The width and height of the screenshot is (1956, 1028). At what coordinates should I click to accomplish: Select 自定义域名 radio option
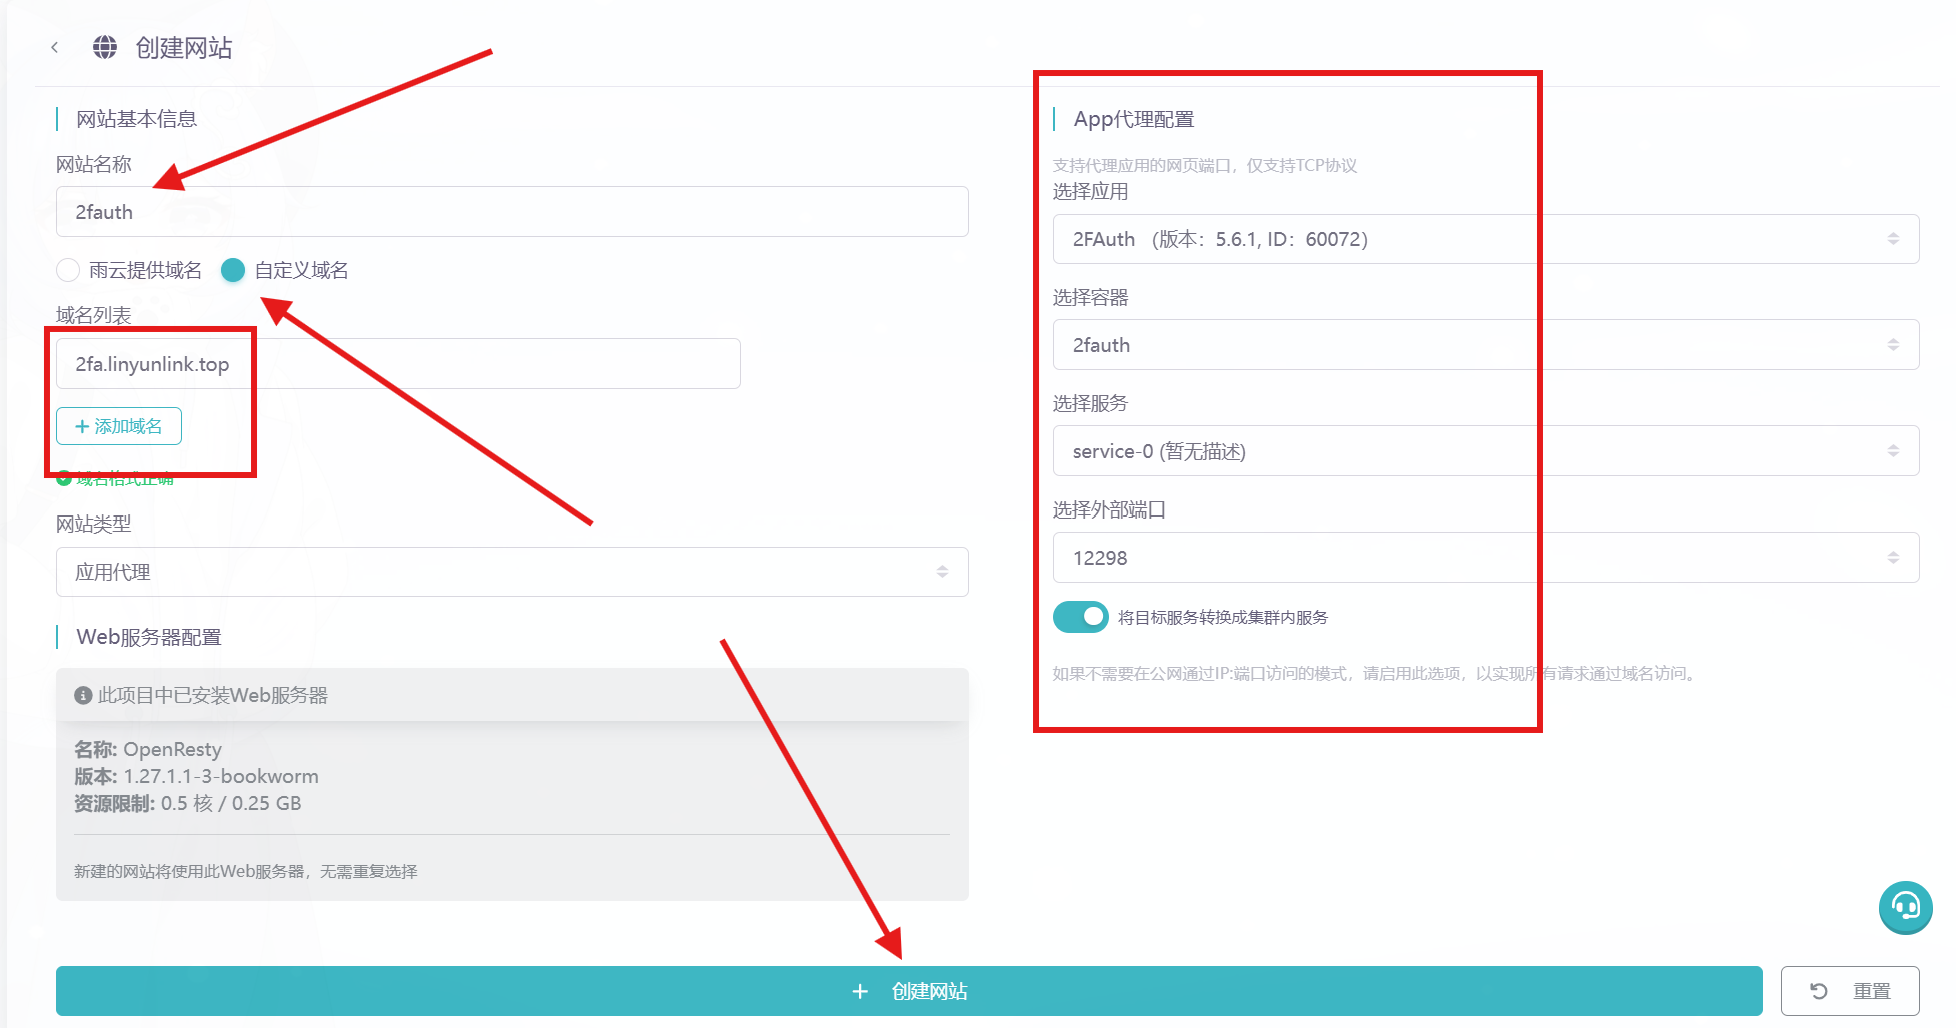[x=233, y=270]
